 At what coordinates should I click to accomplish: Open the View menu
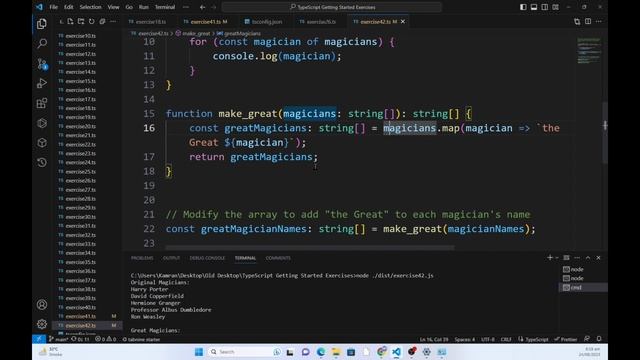[113, 7]
